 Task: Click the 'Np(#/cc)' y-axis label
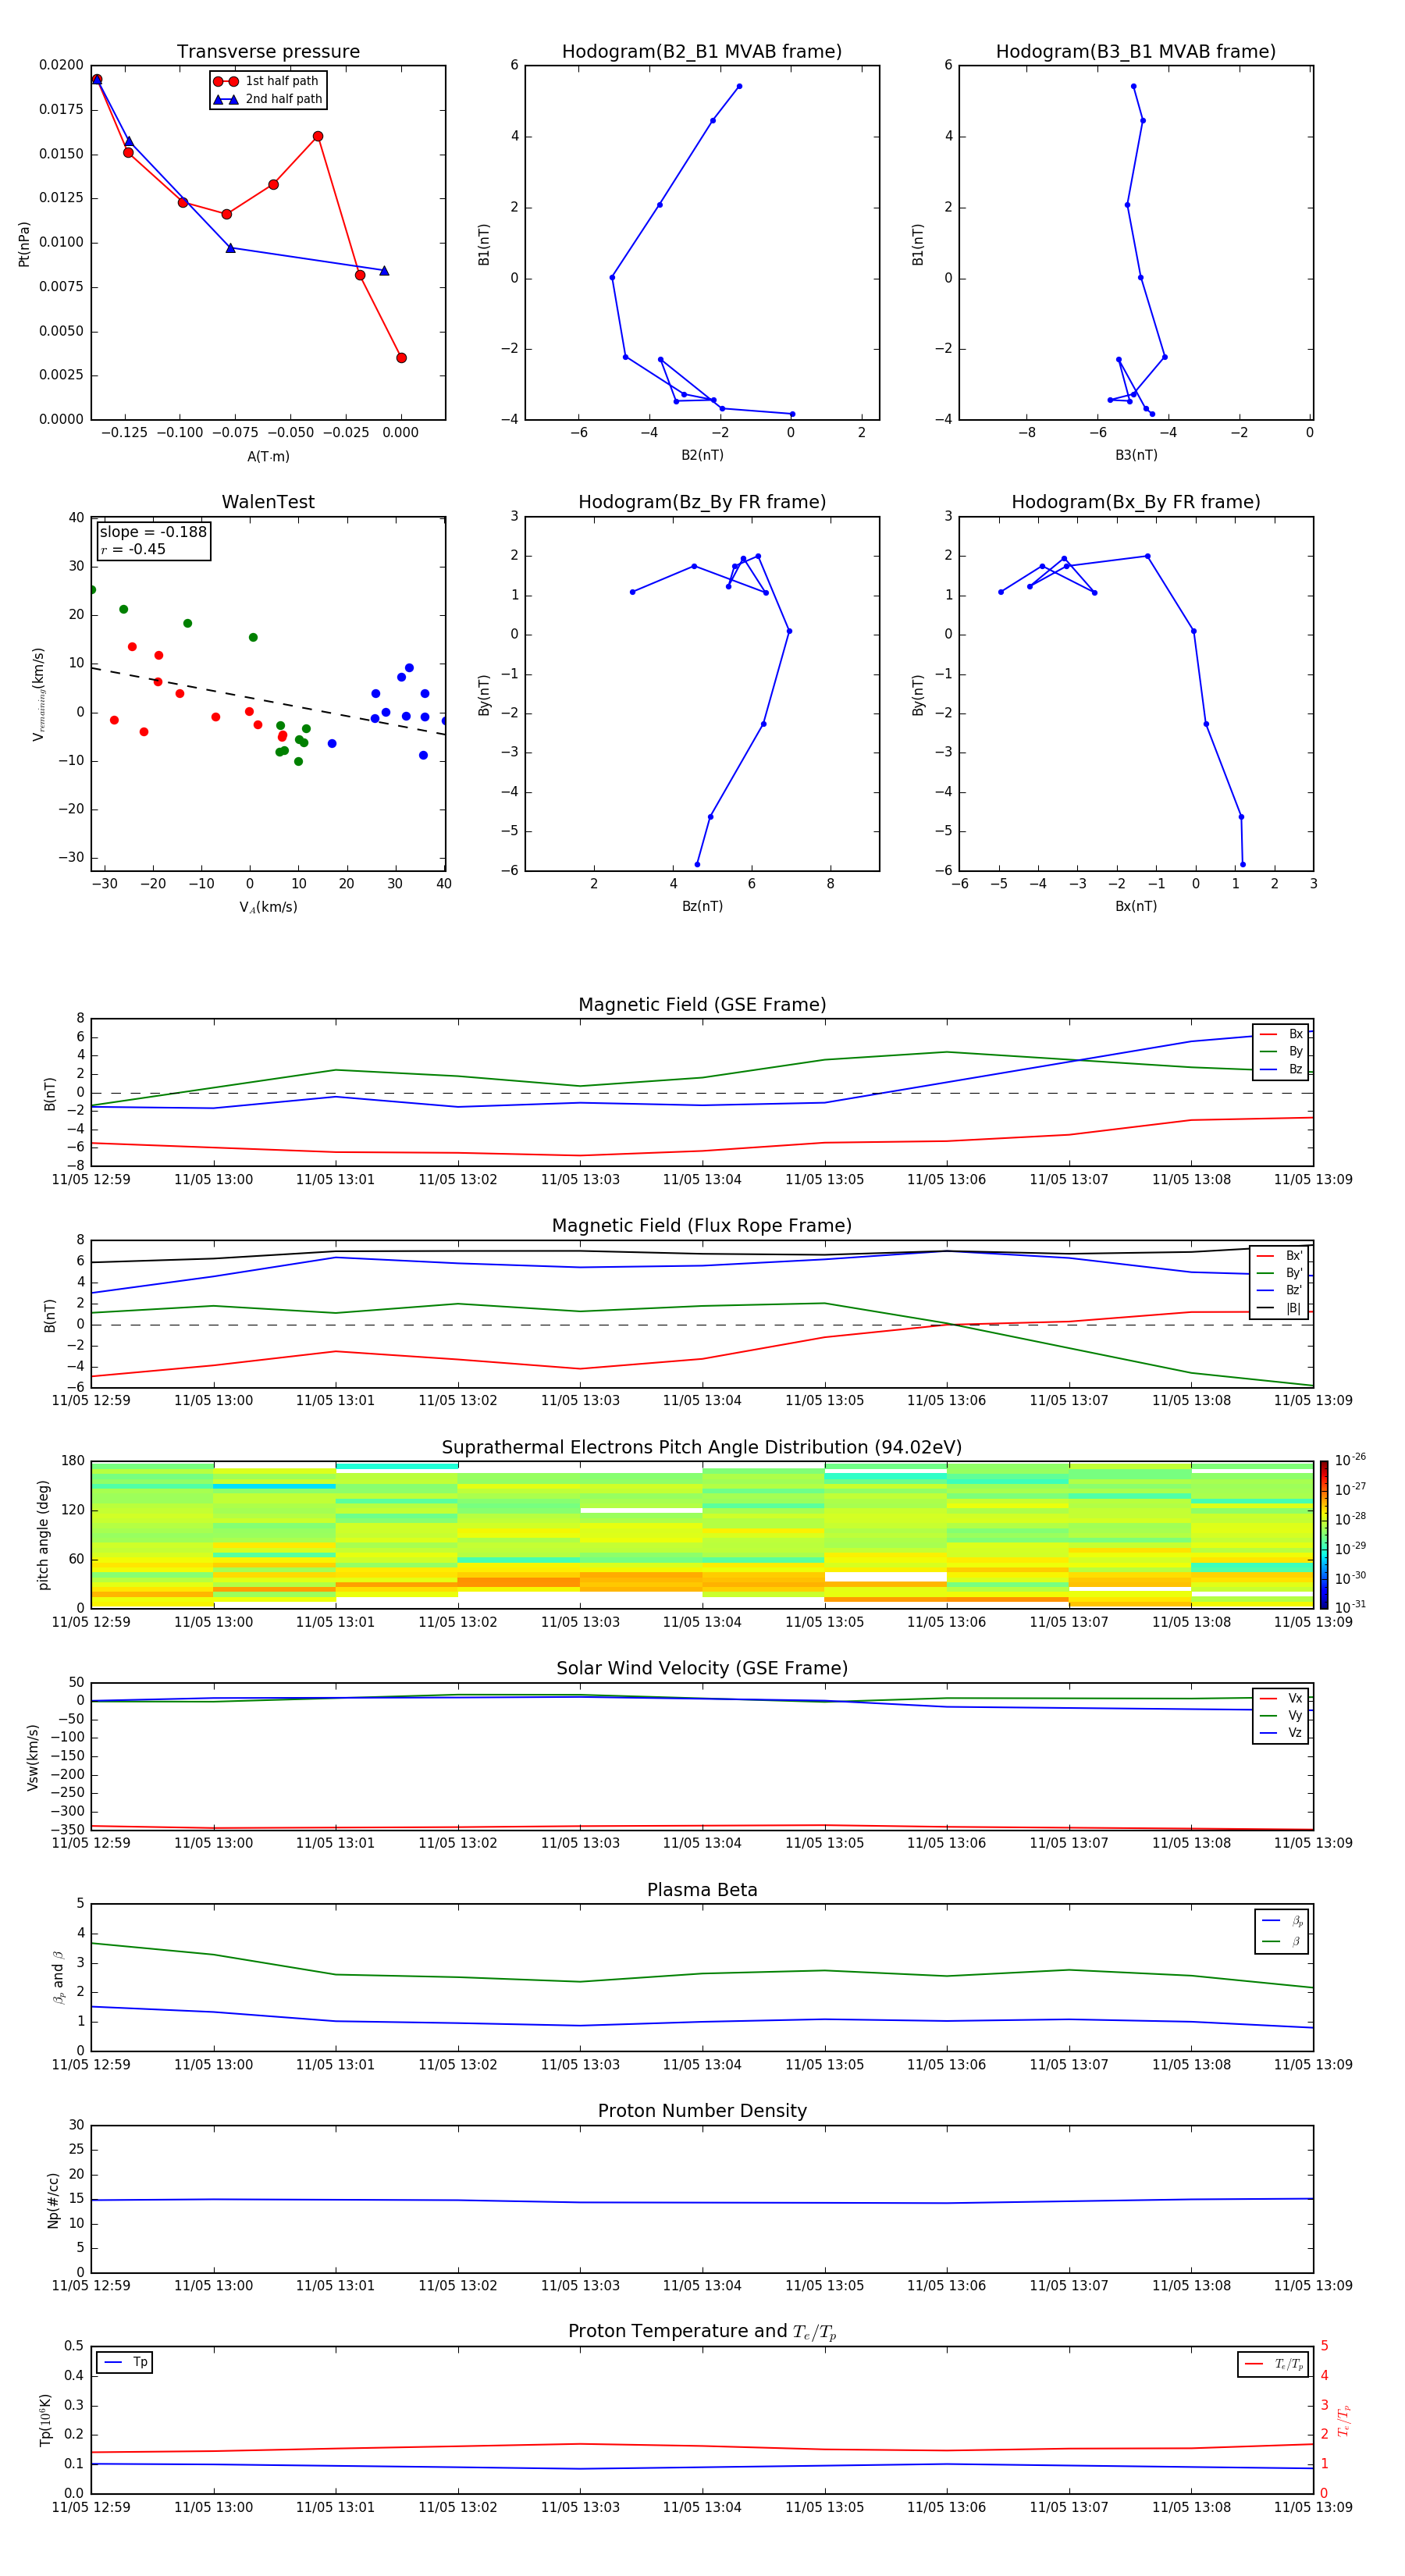pyautogui.click(x=53, y=2200)
